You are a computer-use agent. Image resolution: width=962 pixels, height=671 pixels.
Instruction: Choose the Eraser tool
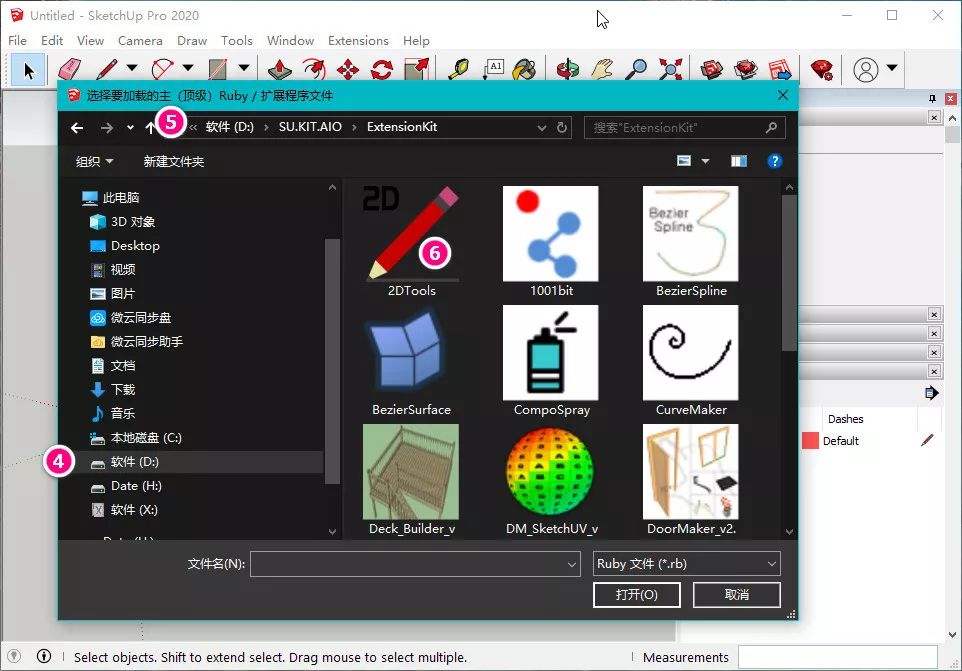point(69,69)
